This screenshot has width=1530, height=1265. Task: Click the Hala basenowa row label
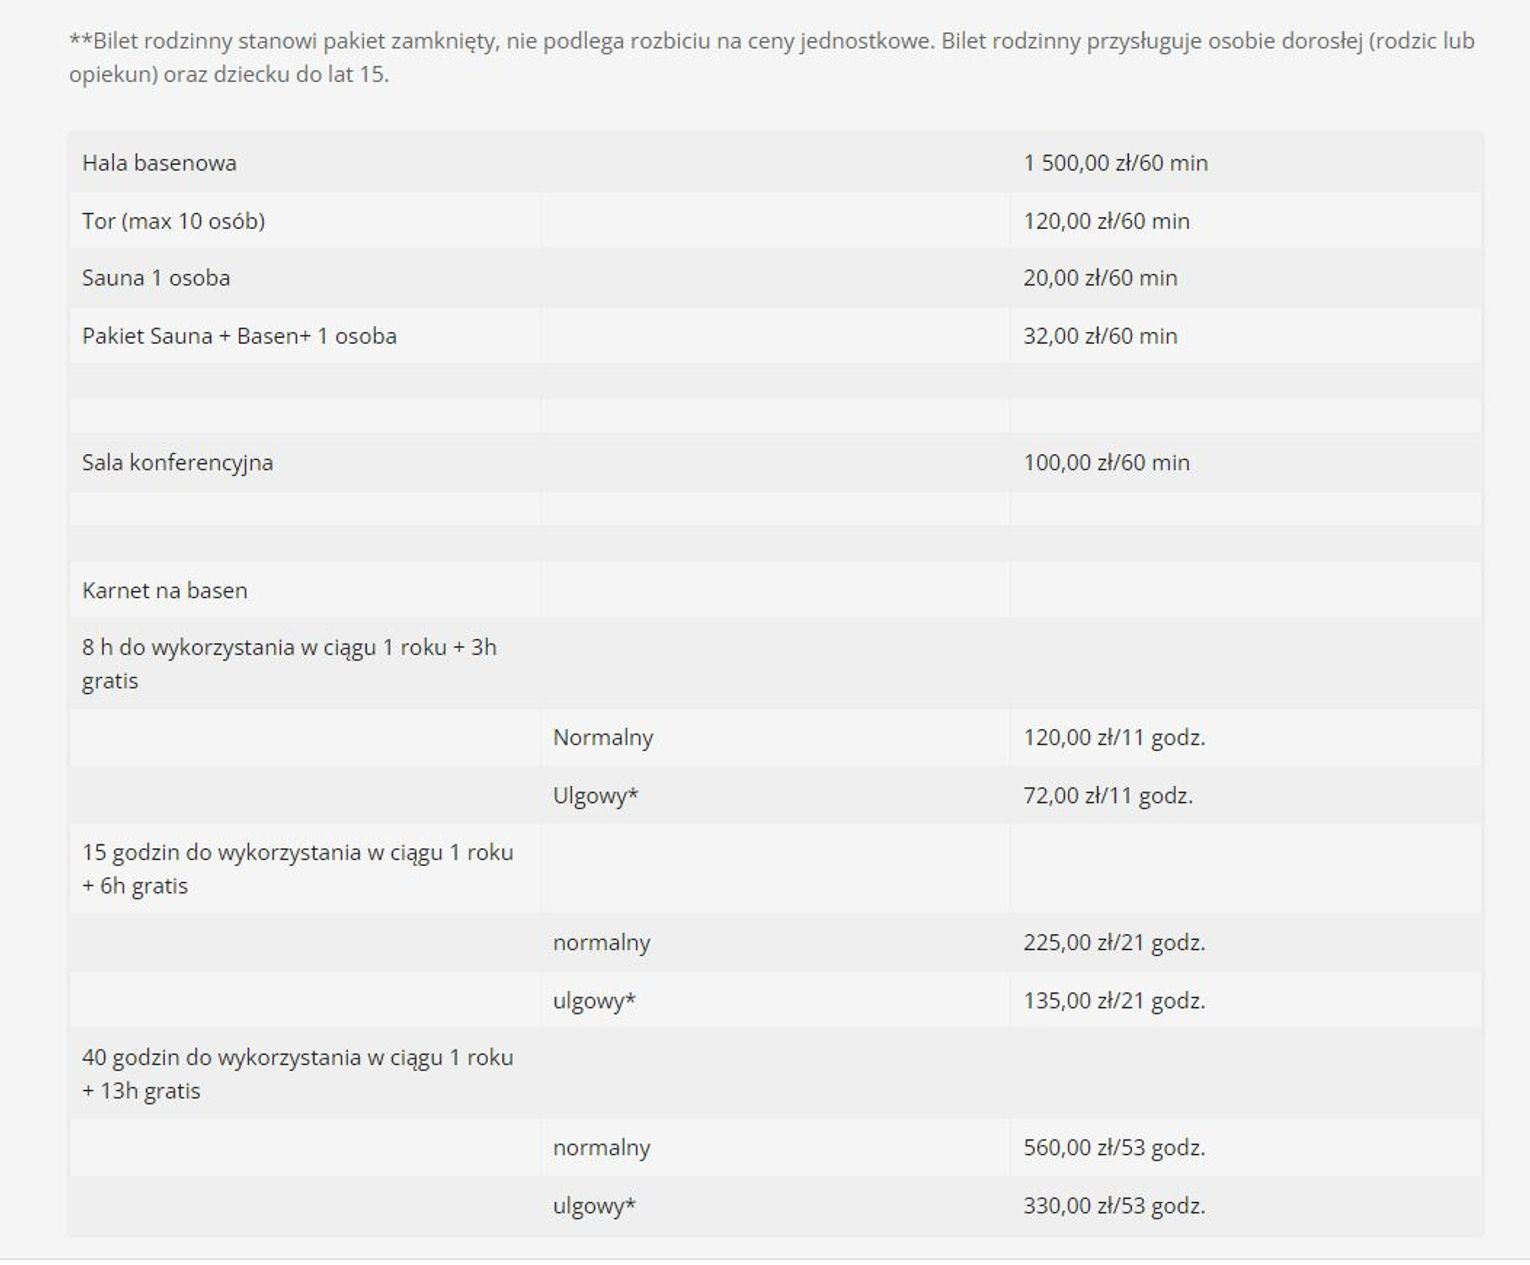coord(160,163)
